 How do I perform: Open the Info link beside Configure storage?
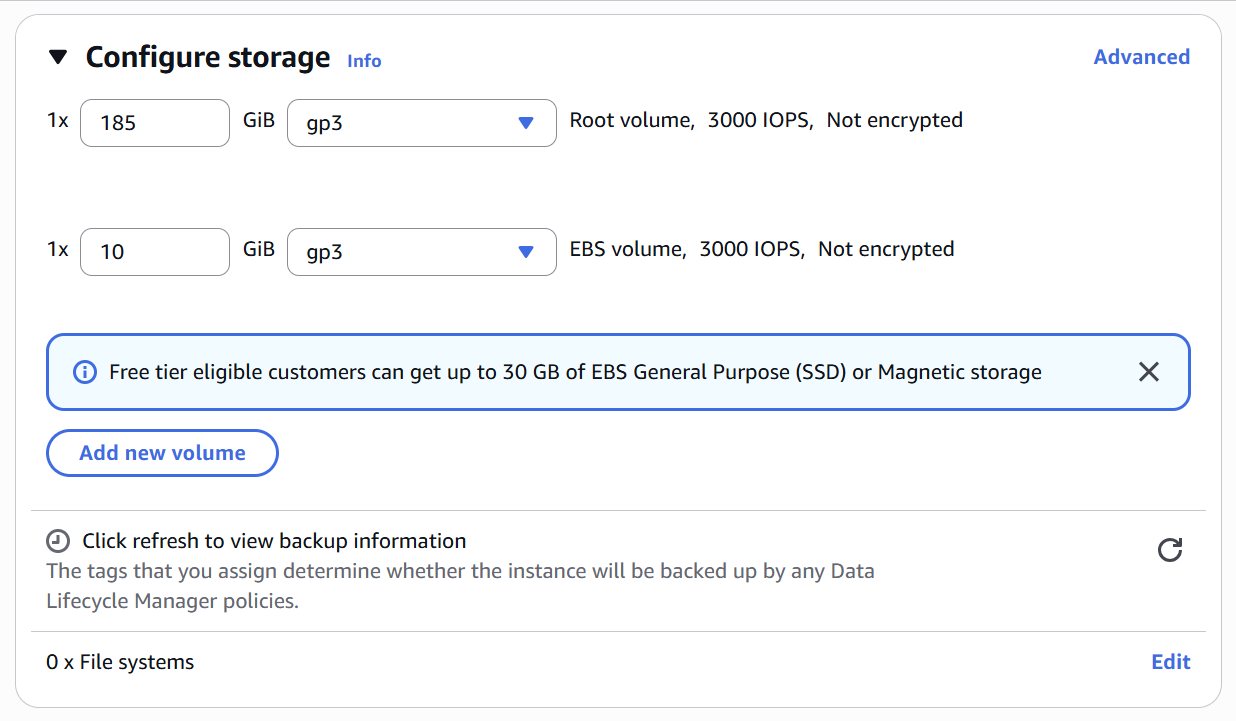[x=364, y=61]
